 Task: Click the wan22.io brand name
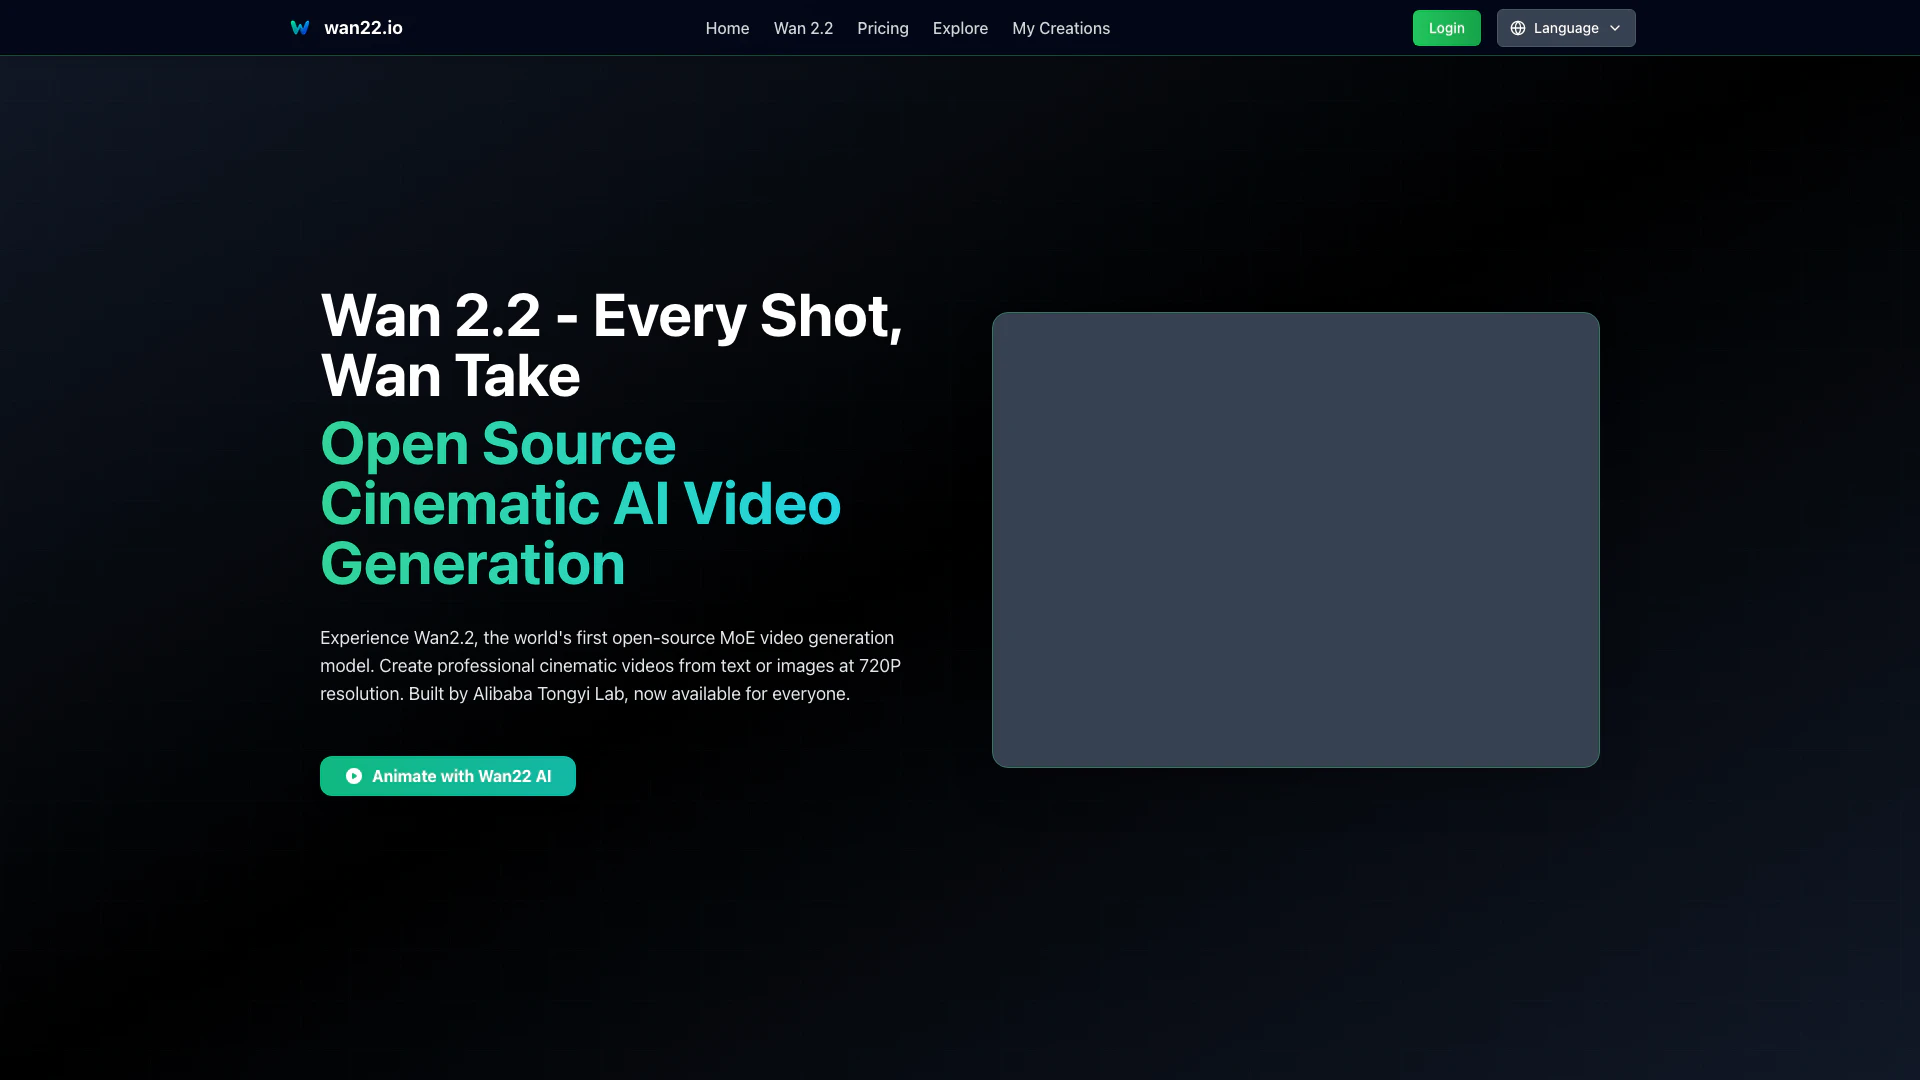tap(363, 28)
